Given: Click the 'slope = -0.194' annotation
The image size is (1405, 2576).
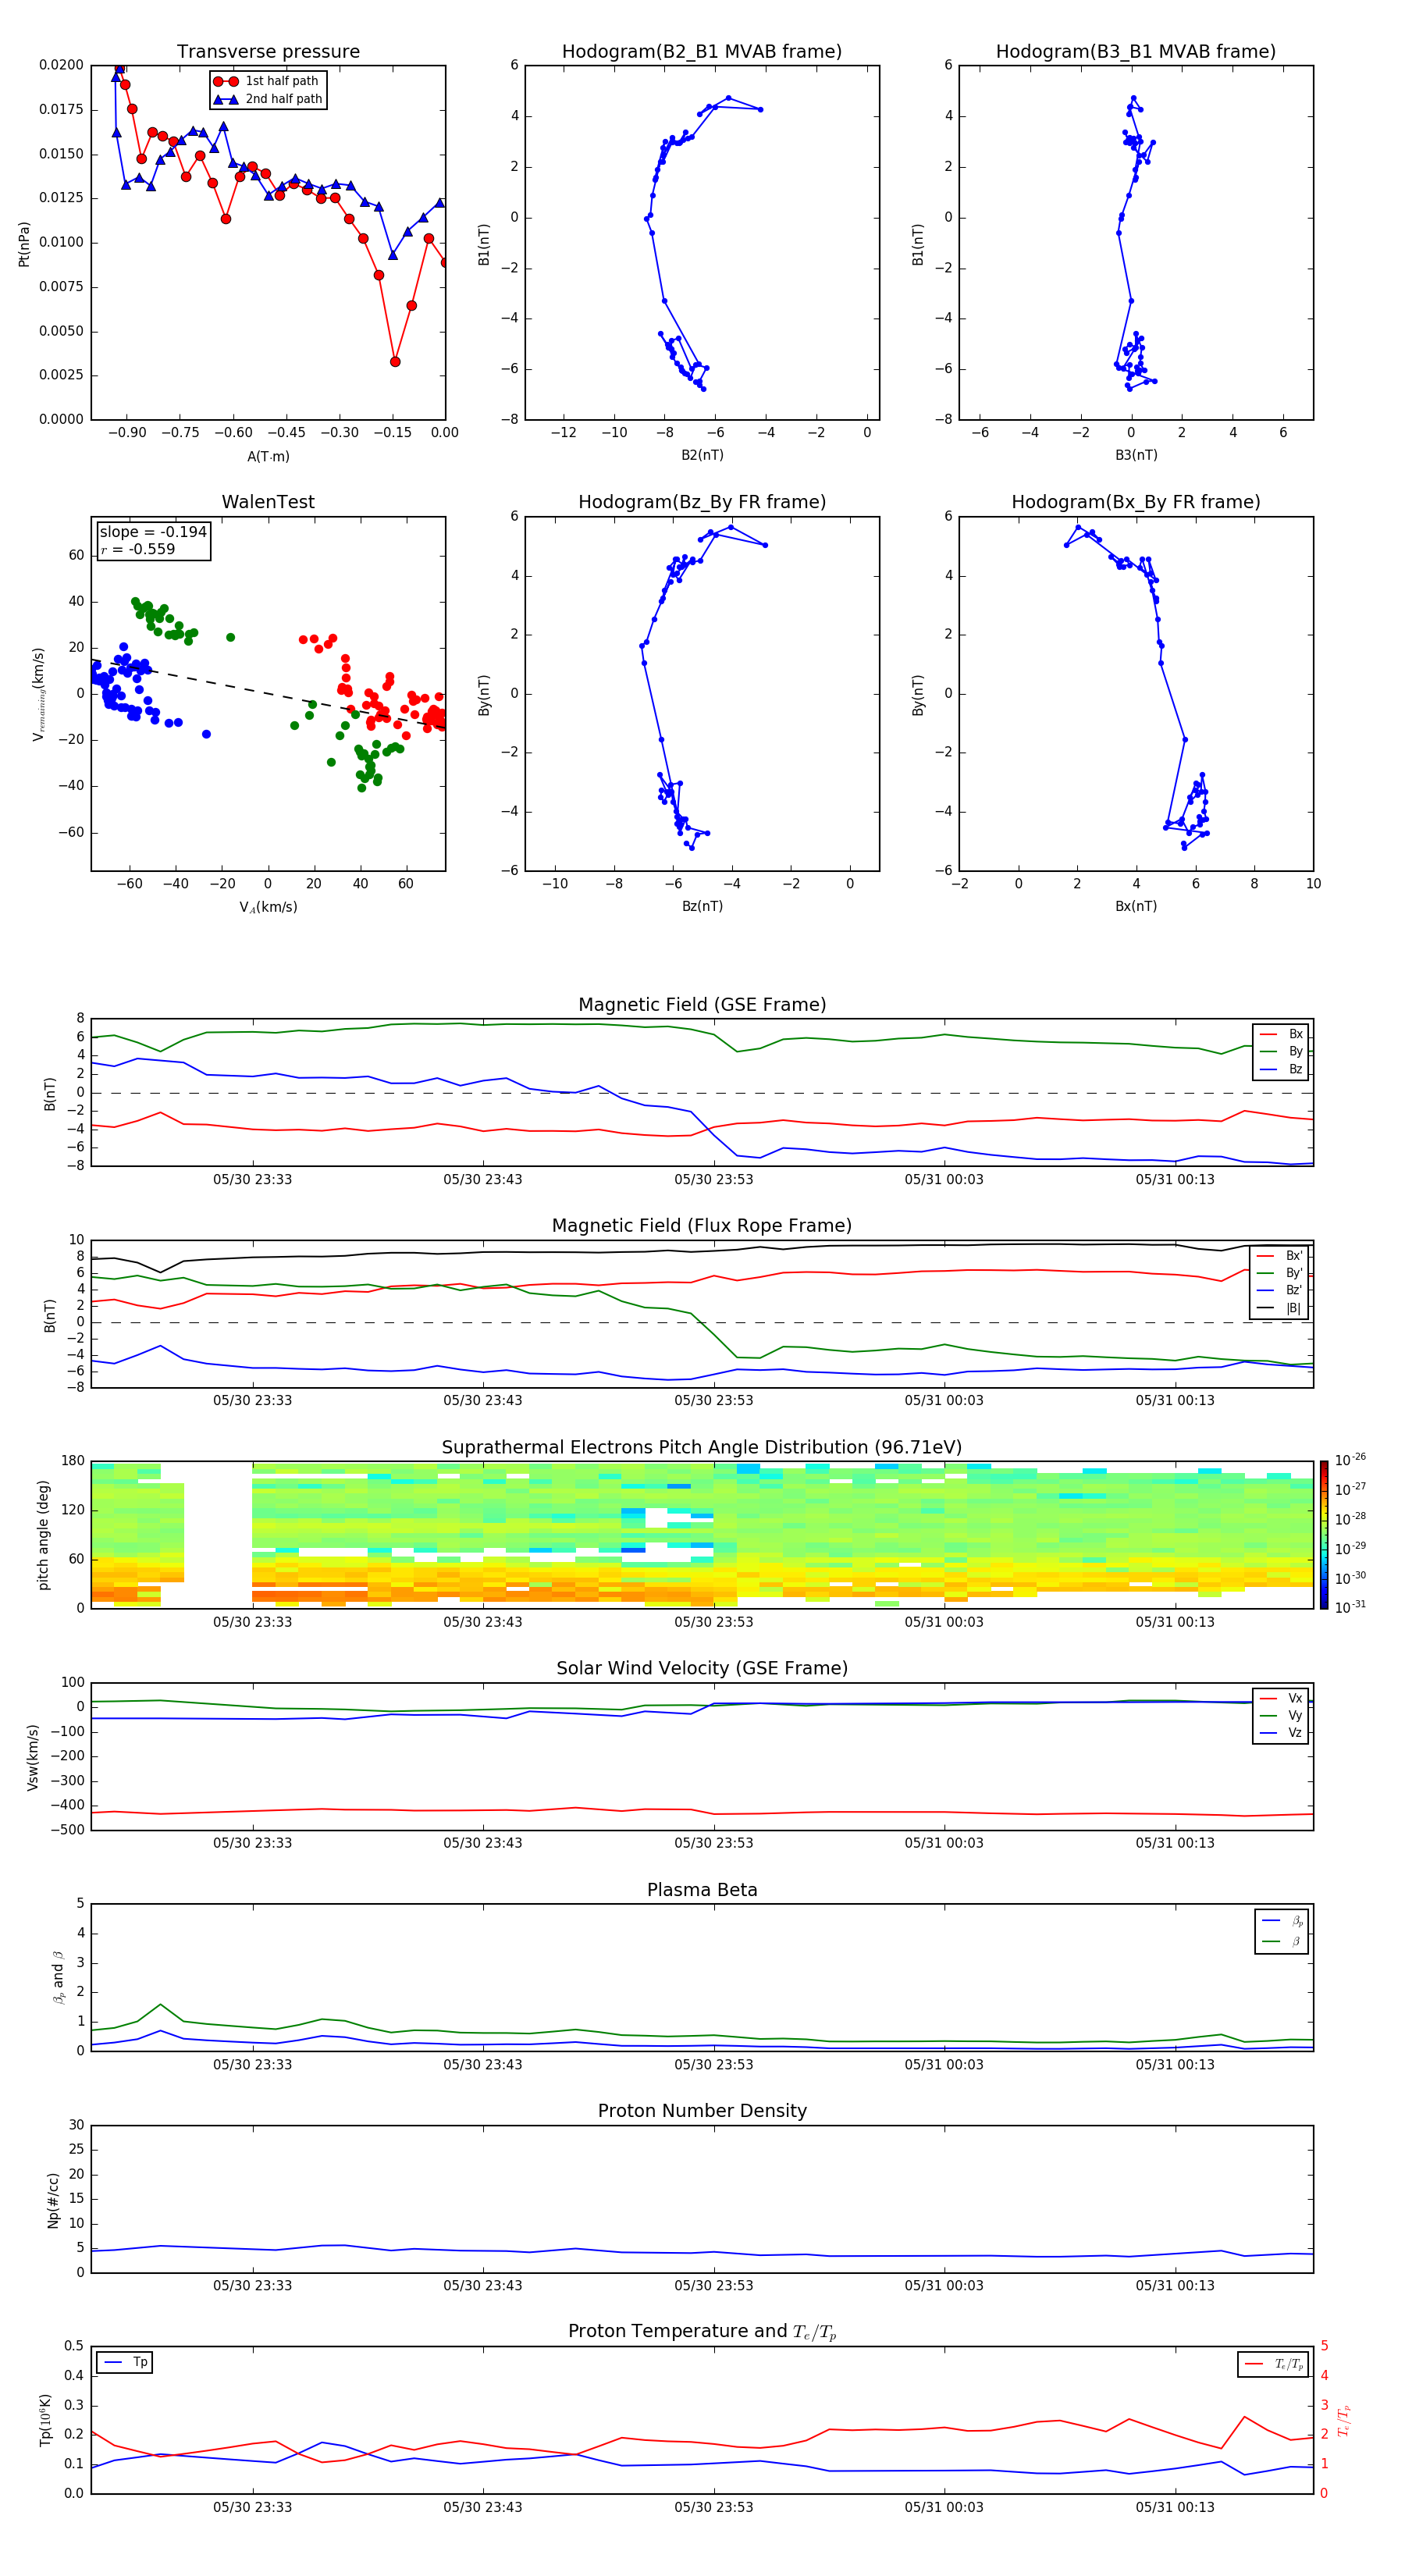Looking at the screenshot, I should (x=153, y=532).
